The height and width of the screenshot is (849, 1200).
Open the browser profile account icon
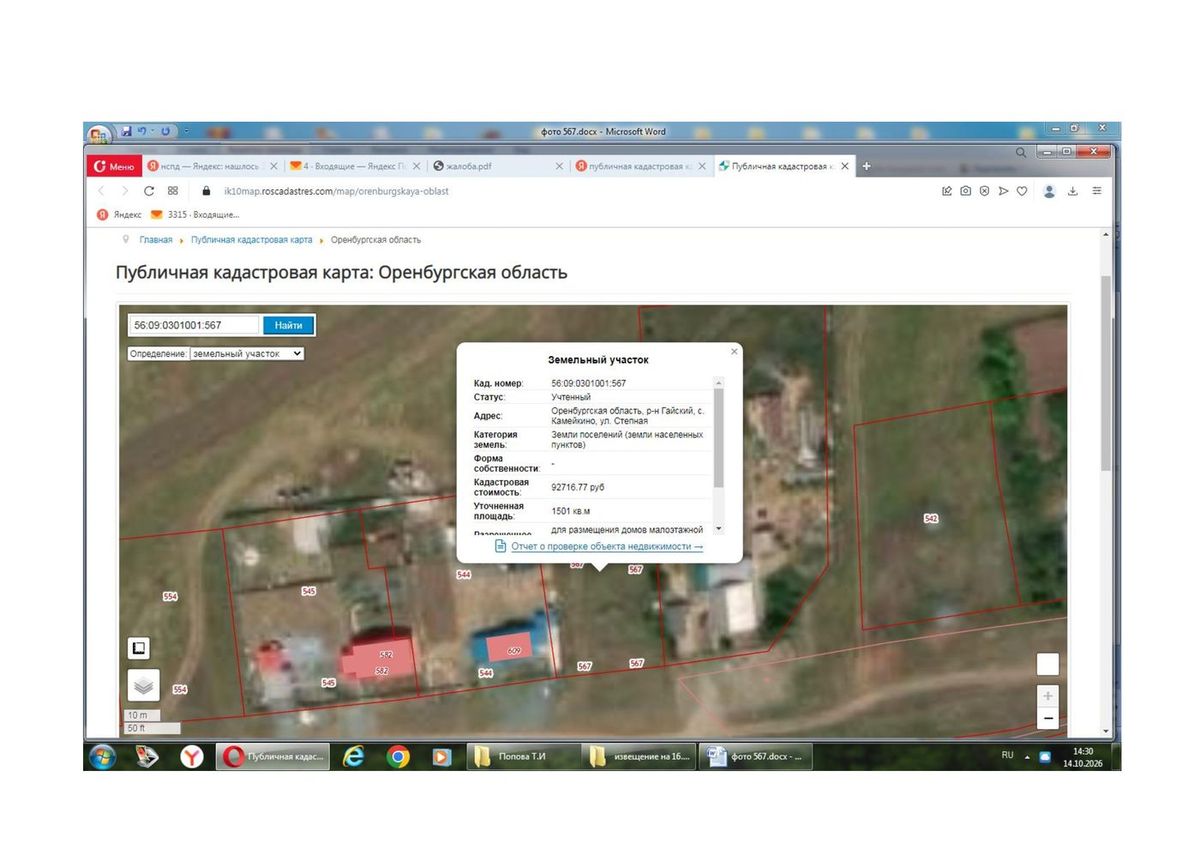point(1049,190)
